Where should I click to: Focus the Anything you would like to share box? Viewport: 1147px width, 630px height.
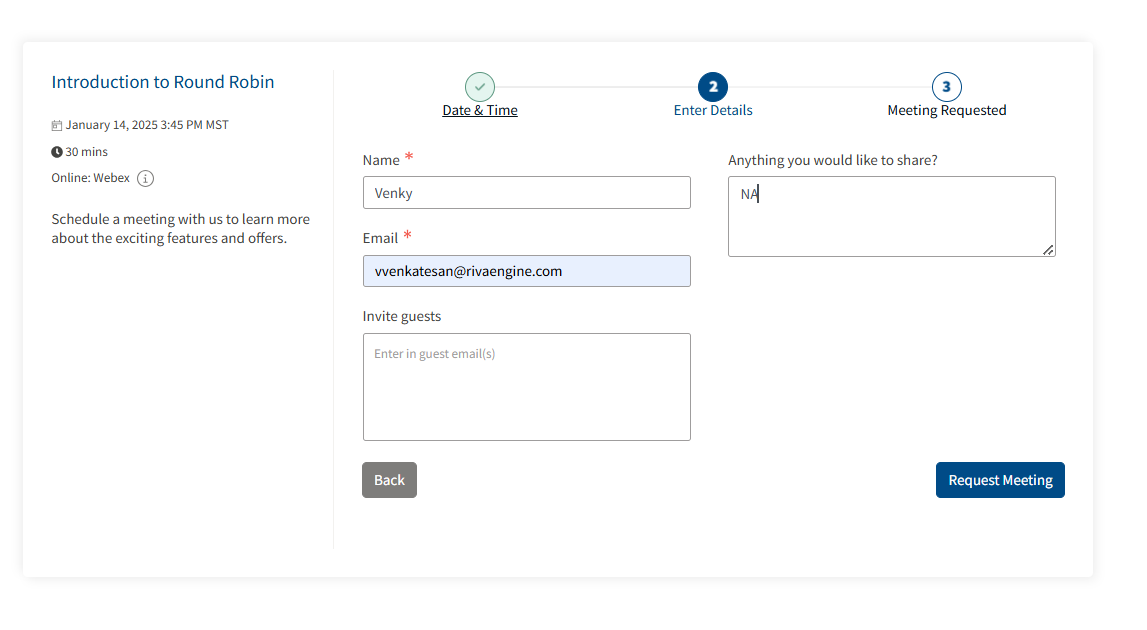(x=890, y=217)
